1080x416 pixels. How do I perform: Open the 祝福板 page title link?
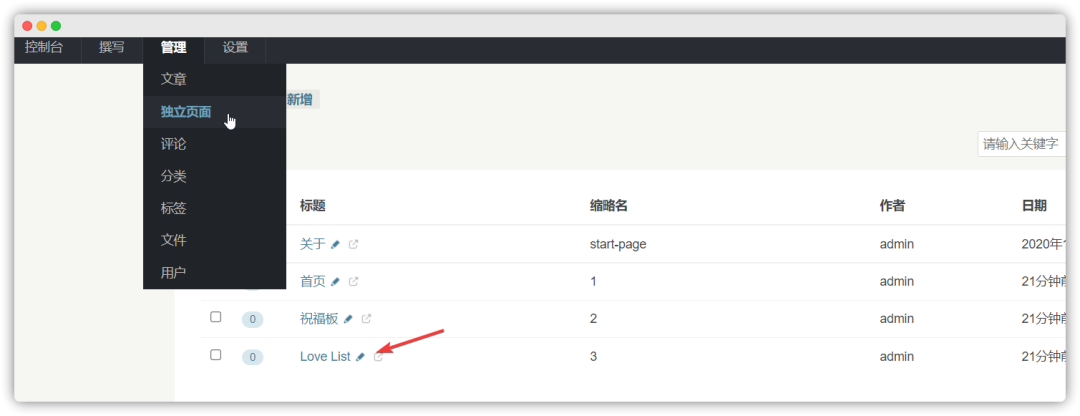[319, 319]
